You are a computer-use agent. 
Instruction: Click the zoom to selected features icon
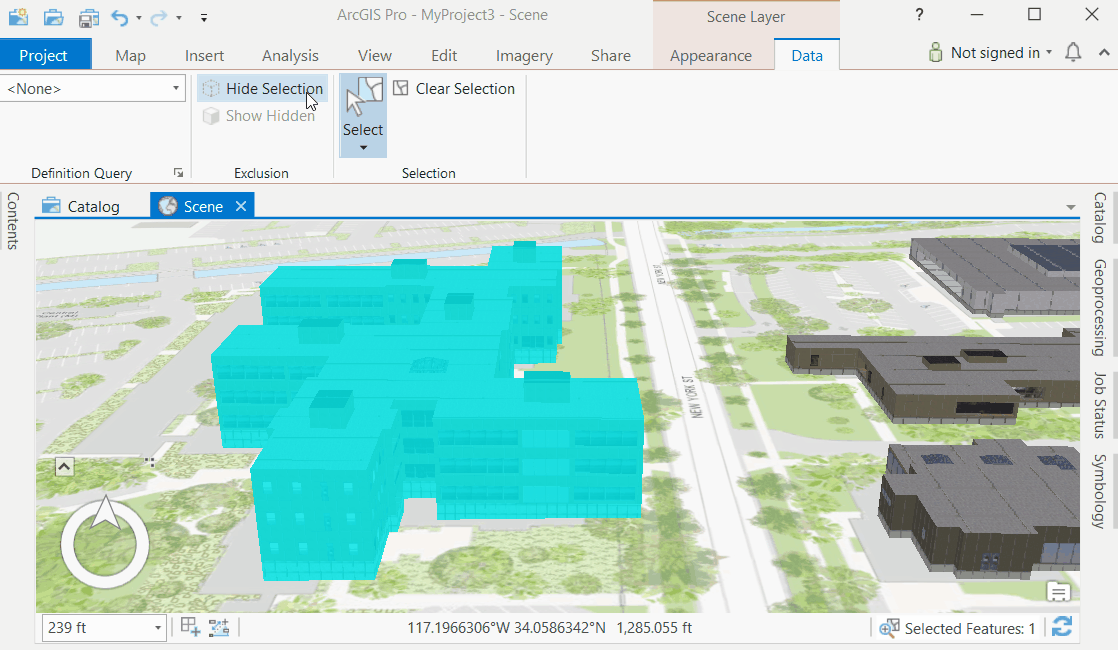889,628
